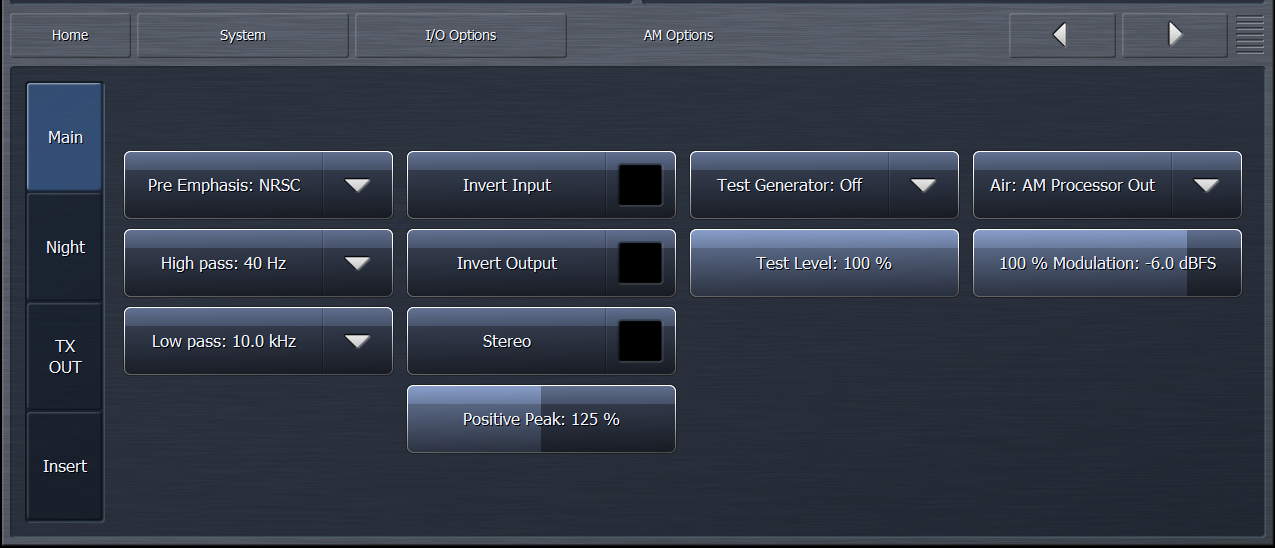1275x548 pixels.
Task: Select the Night side tab
Action: 65,247
